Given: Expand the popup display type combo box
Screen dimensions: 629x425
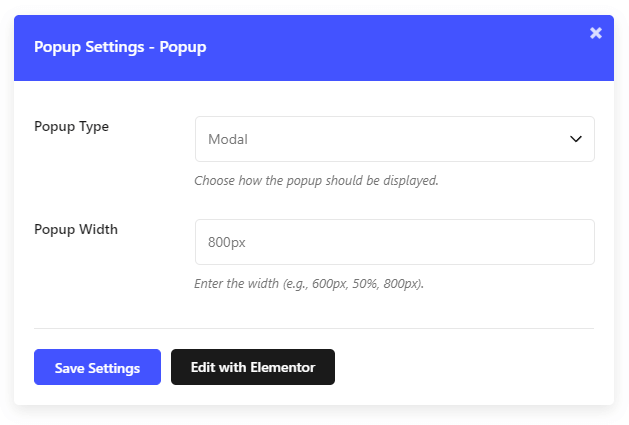Looking at the screenshot, I should pyautogui.click(x=395, y=139).
